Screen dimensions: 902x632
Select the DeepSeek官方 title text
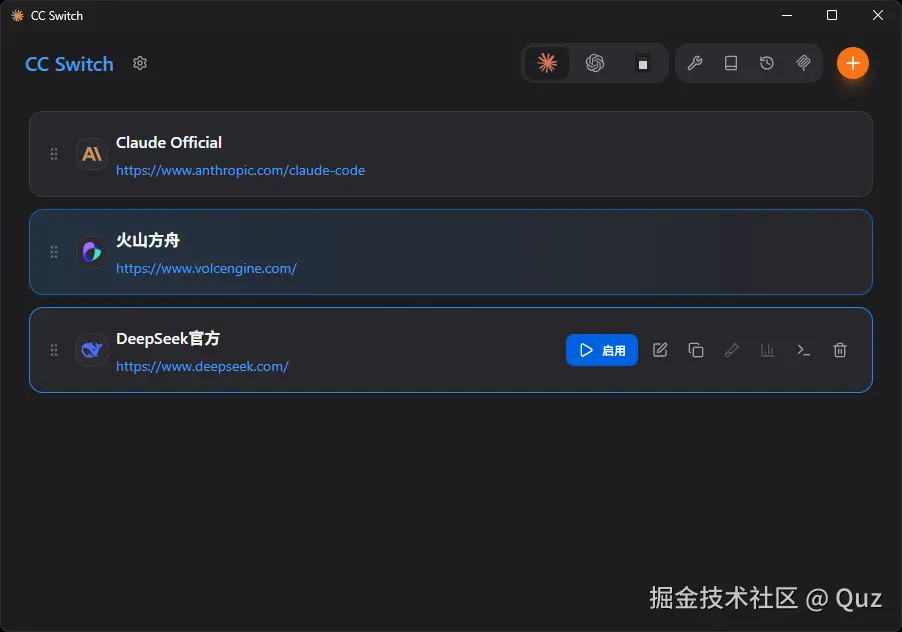[168, 339]
